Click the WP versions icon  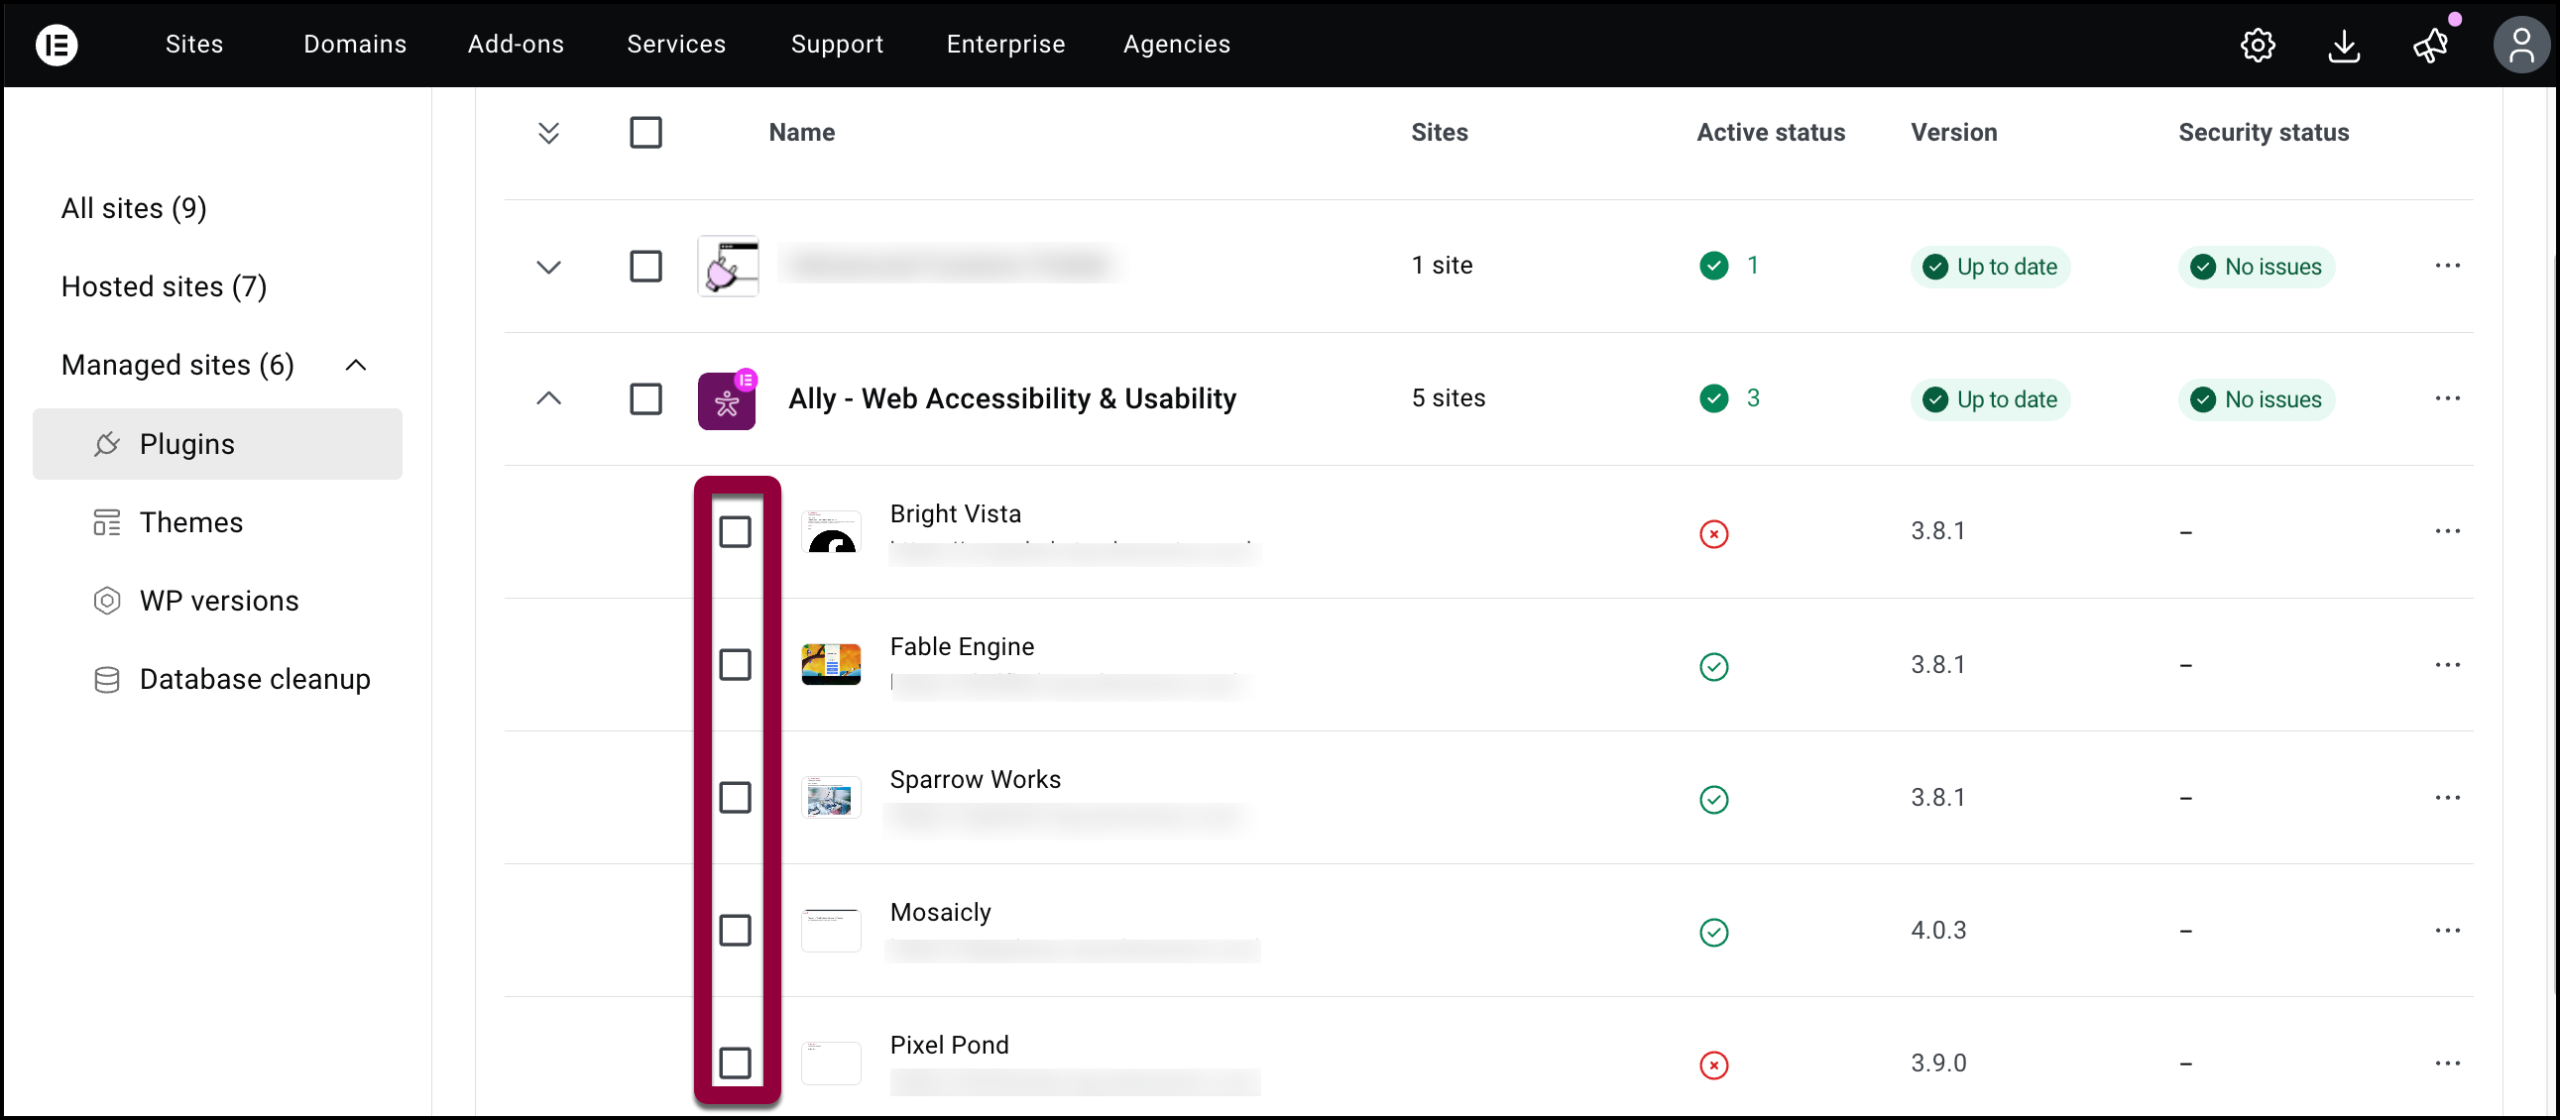coord(107,600)
